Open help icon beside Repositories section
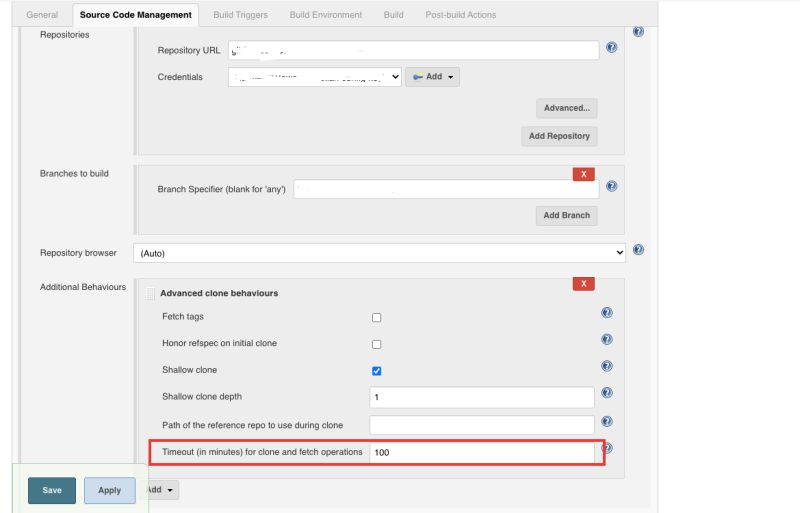This screenshot has height=513, width=800. (638, 32)
